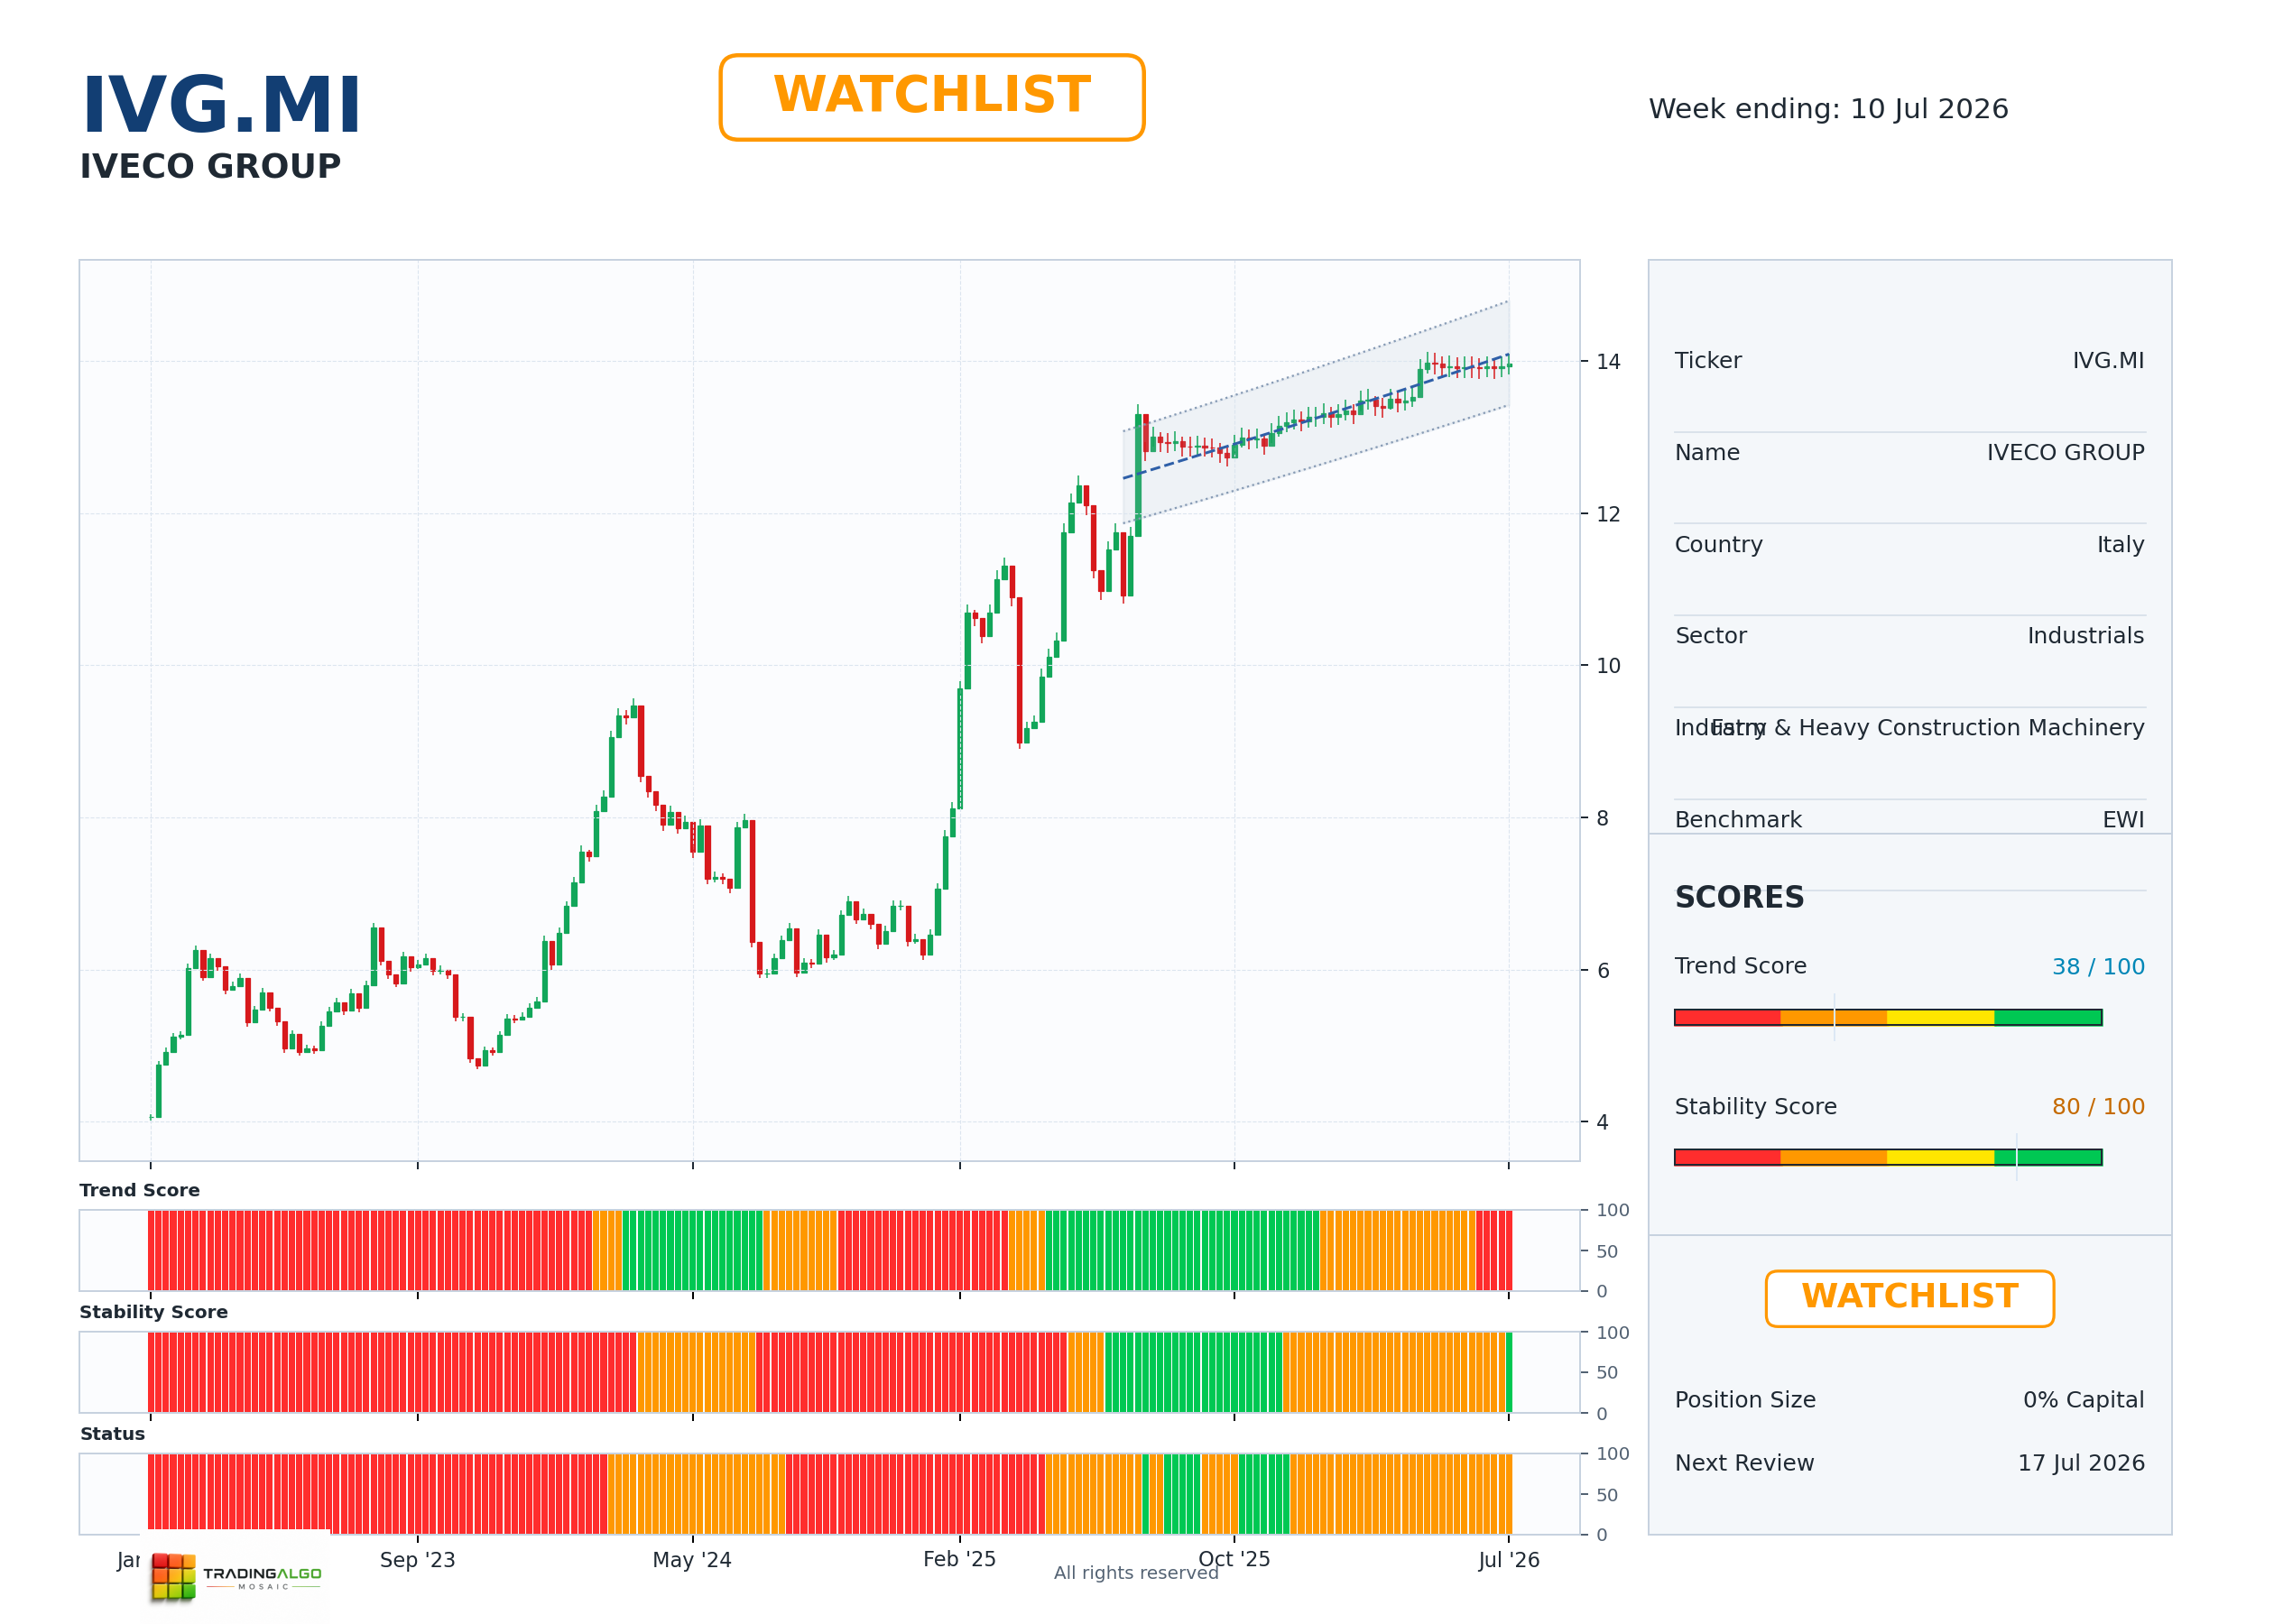This screenshot has height=1624, width=2274.
Task: Click 'Farm & Heavy Construction Machinery' industry value
Action: tap(1928, 728)
